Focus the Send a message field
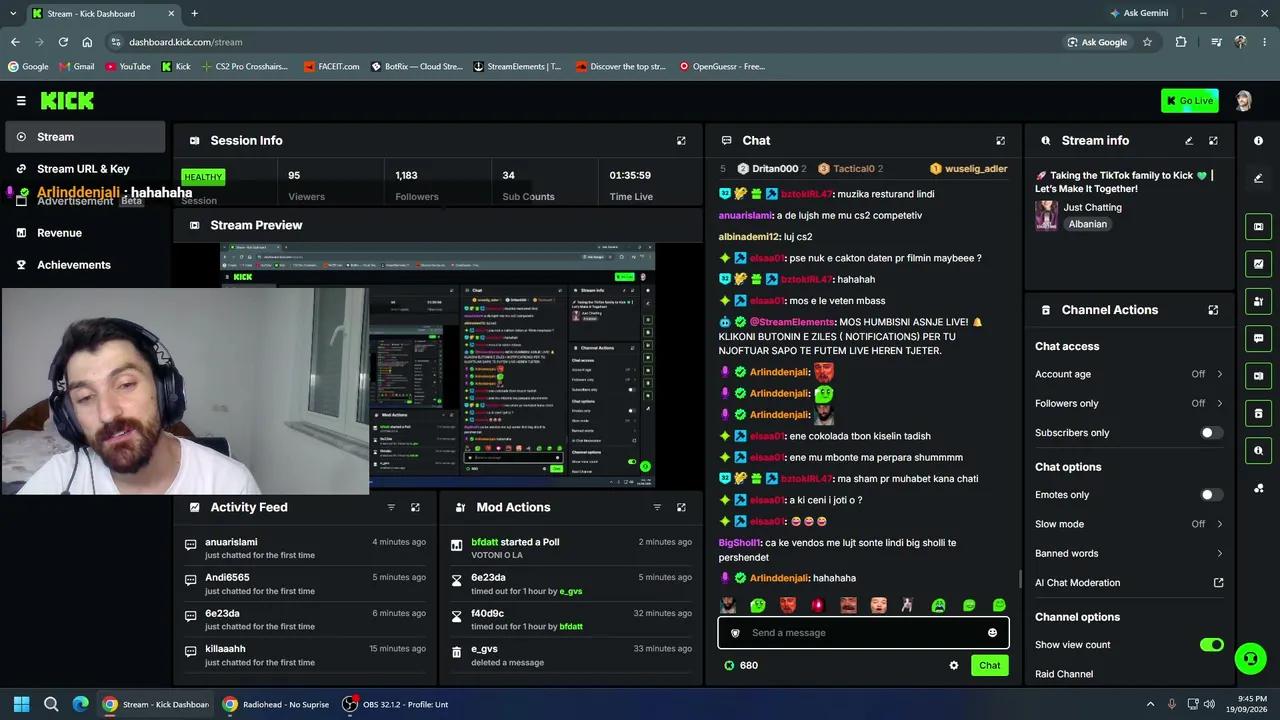This screenshot has height=720, width=1280. click(864, 633)
